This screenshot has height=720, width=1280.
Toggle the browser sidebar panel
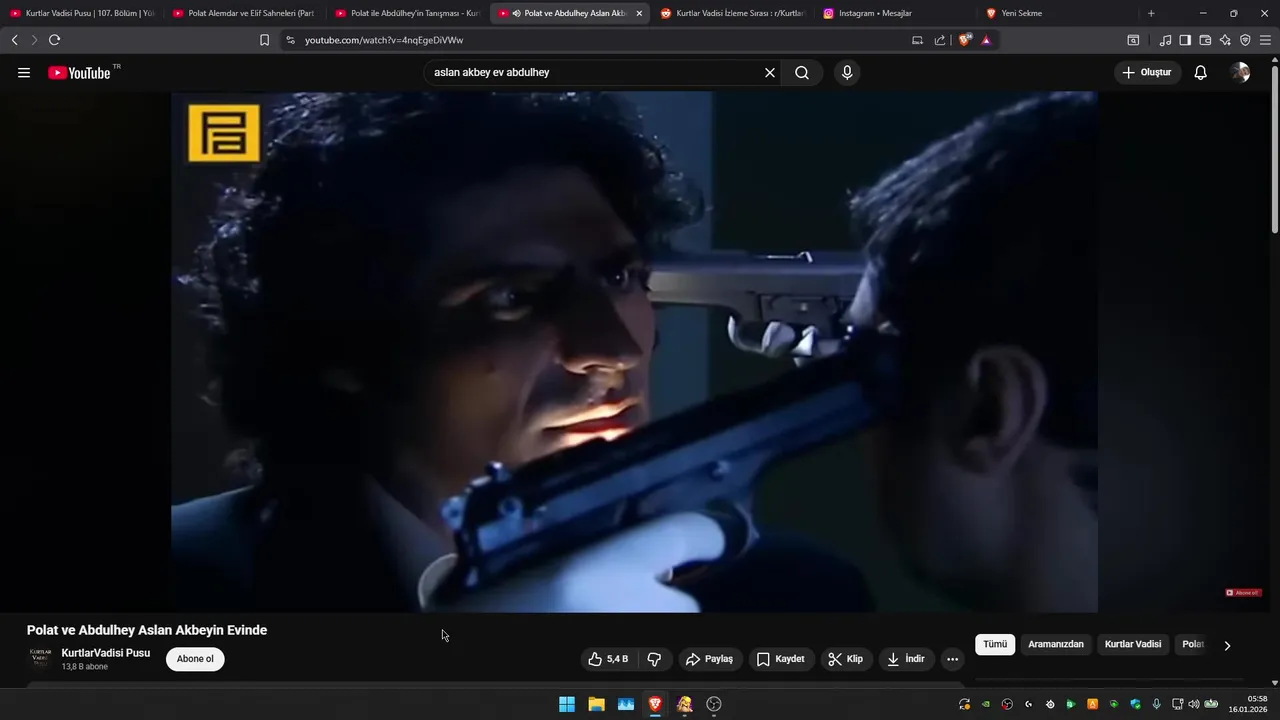(1185, 40)
